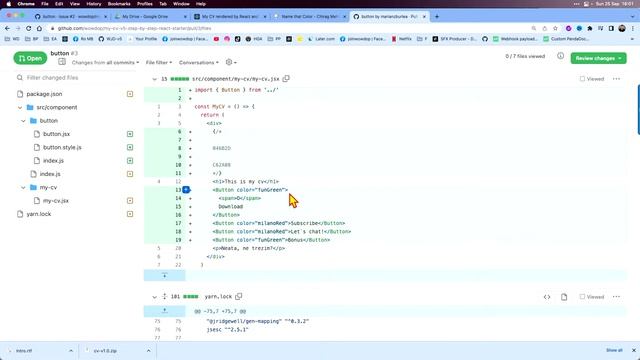Open the Chrome home page
This screenshot has width=640, height=360.
coord(39,28)
